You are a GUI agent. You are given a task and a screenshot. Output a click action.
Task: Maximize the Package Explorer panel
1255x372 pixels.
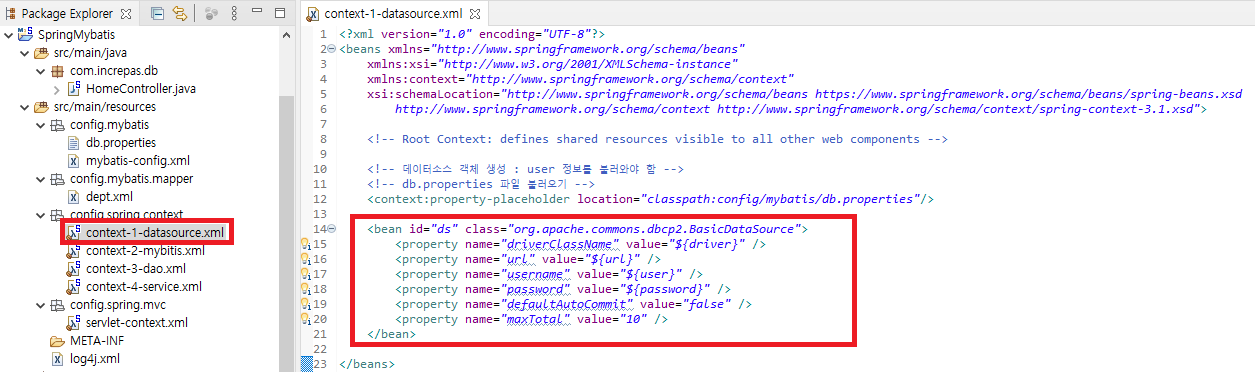click(x=280, y=14)
